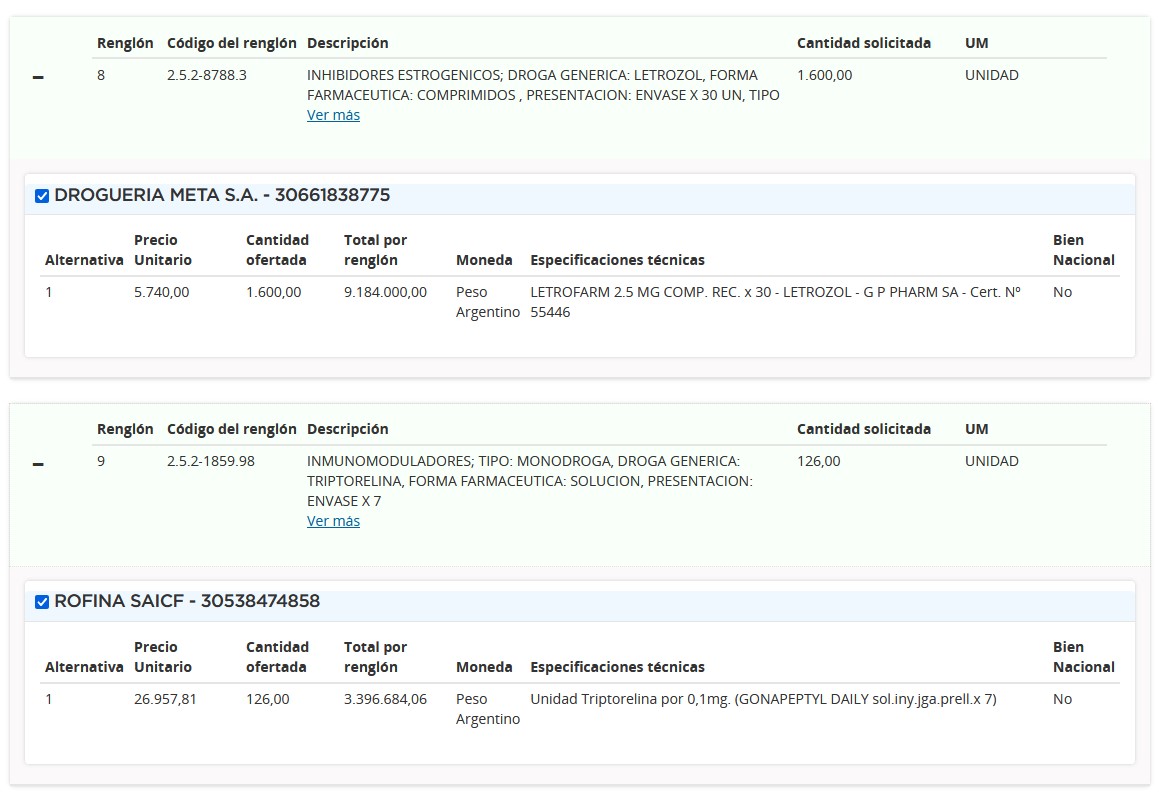Click the unit price 5.740,00

pos(161,292)
